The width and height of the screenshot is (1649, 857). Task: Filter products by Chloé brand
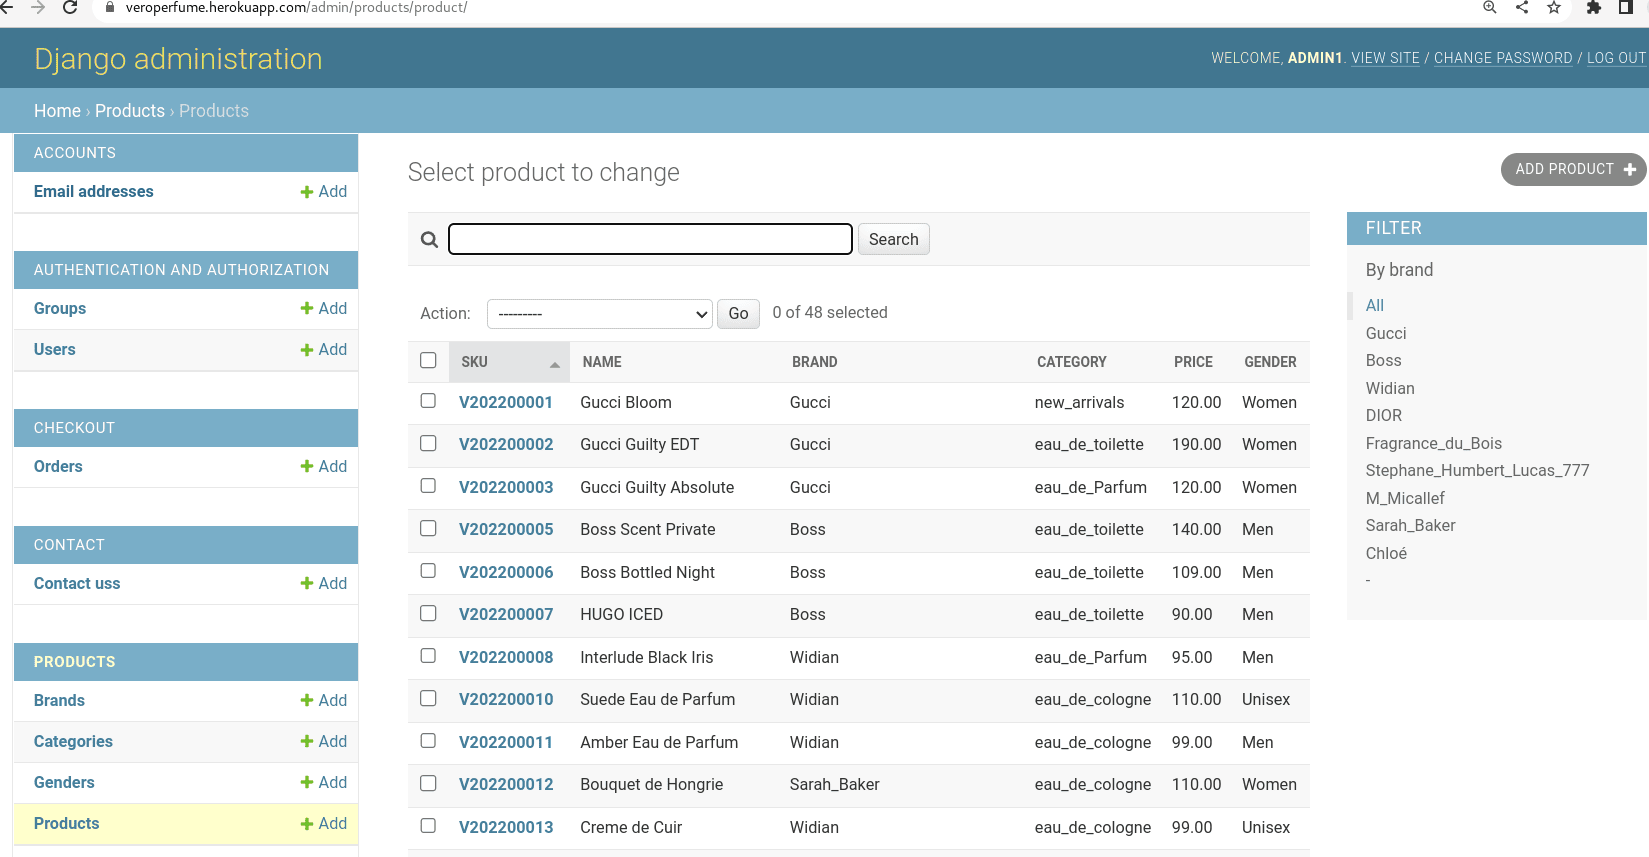[x=1386, y=553]
